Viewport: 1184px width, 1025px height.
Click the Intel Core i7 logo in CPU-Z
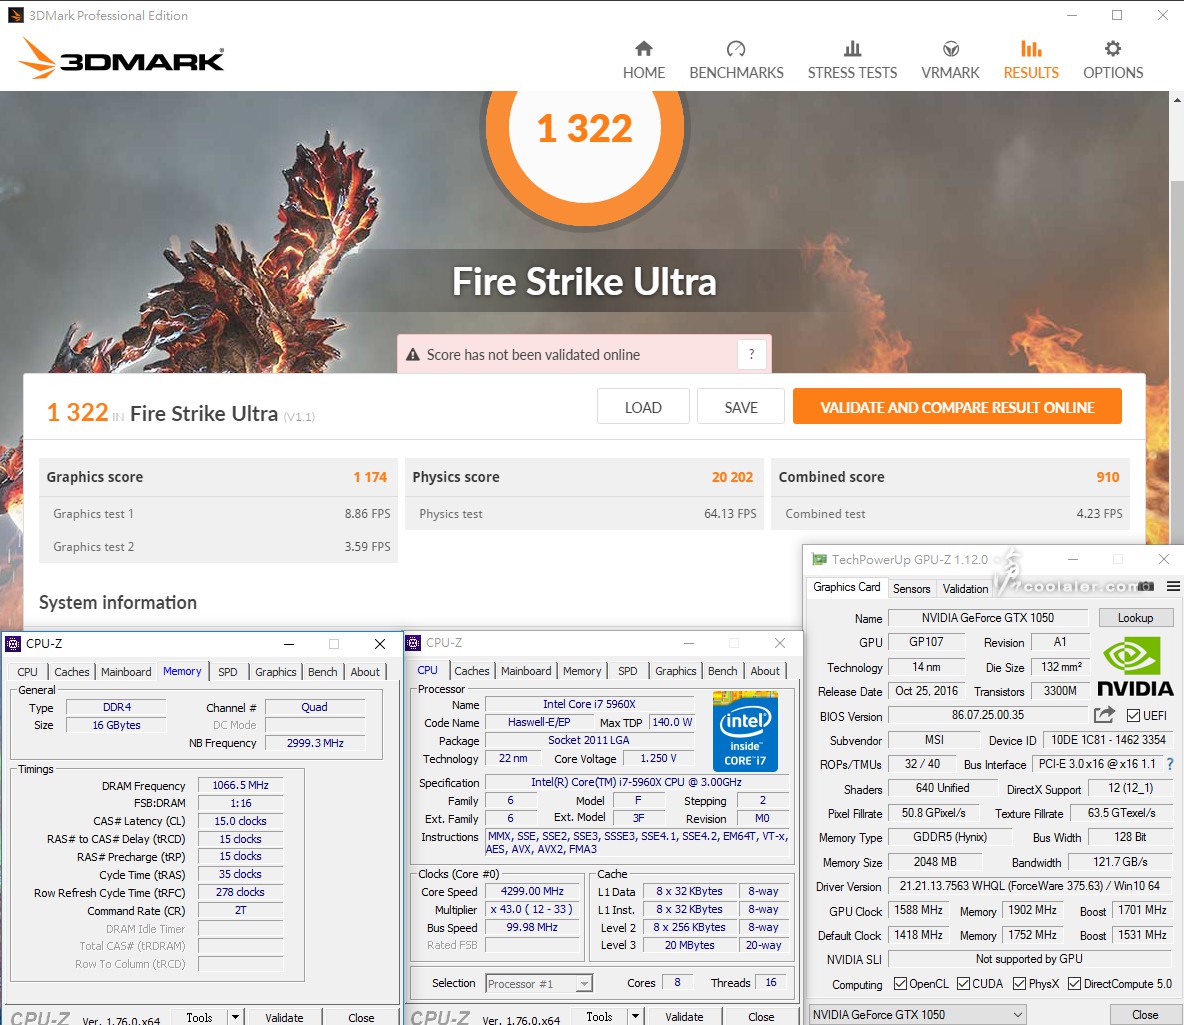745,730
